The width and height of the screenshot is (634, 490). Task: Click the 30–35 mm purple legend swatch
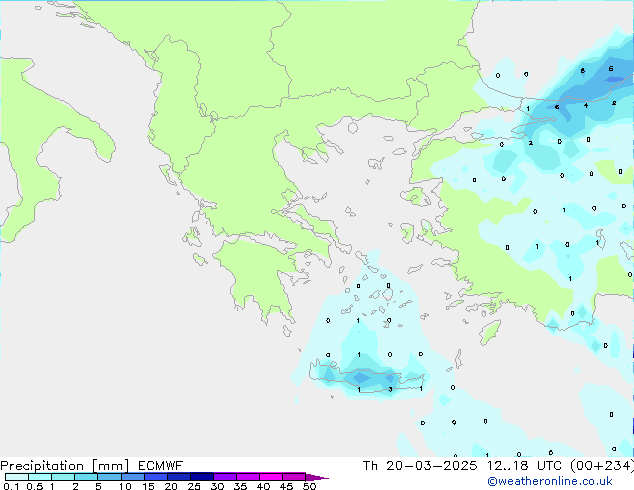click(x=224, y=477)
